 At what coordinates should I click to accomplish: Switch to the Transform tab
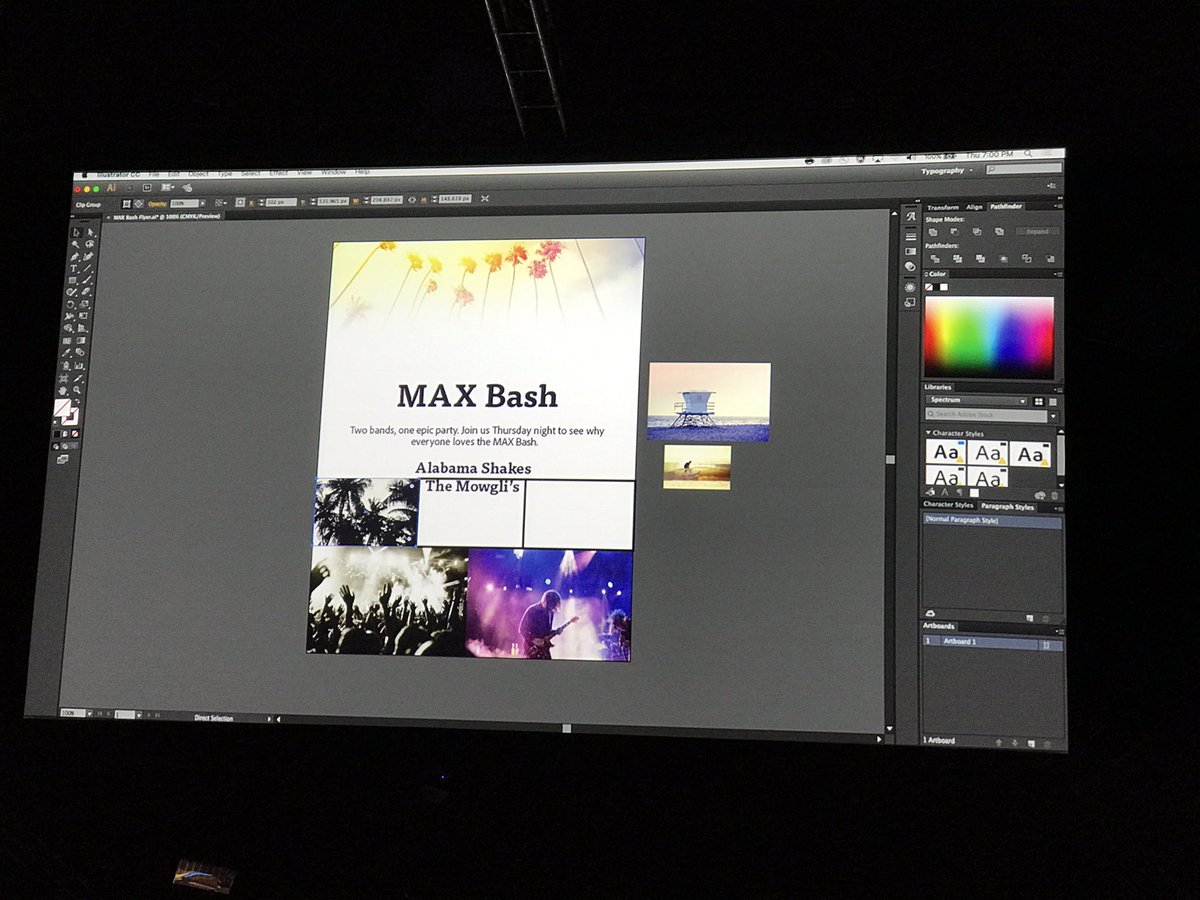pyautogui.click(x=943, y=208)
